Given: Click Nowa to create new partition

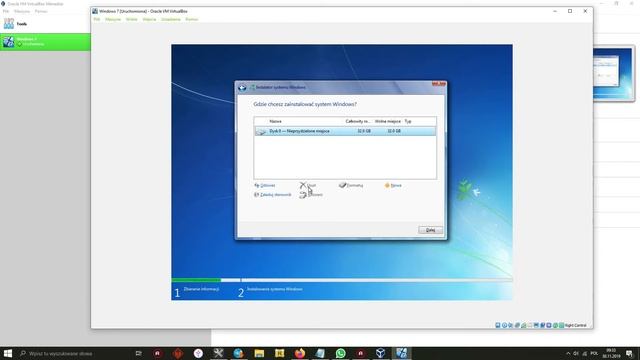Looking at the screenshot, I should (393, 185).
